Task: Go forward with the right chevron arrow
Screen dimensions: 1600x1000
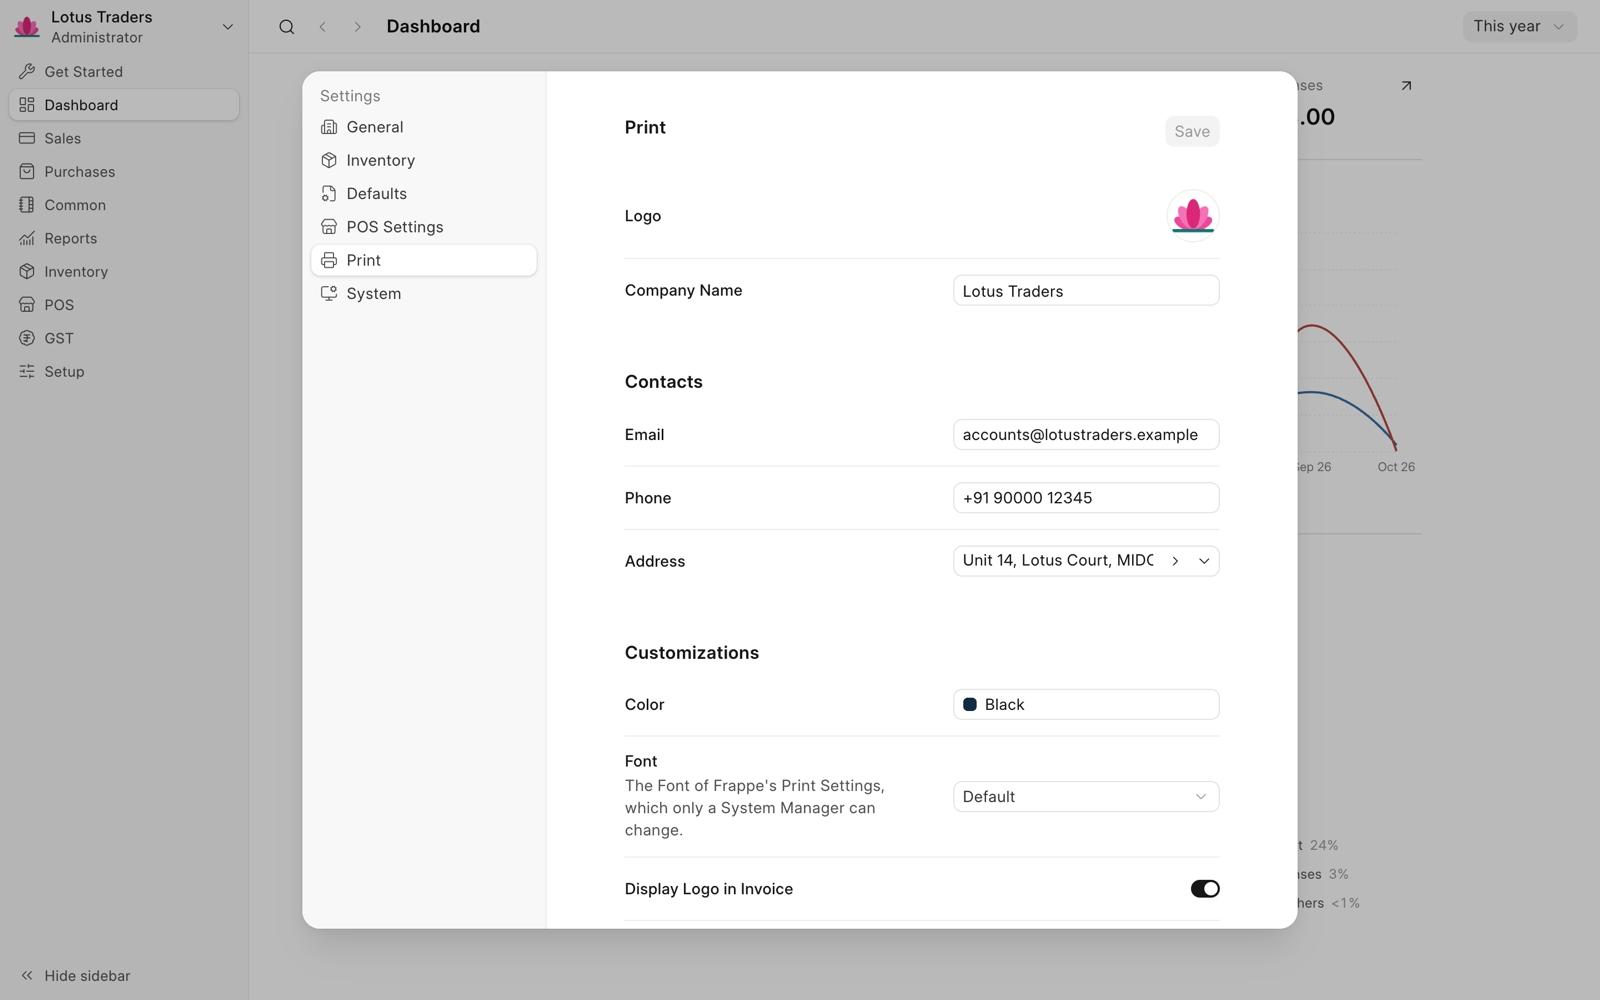Action: pyautogui.click(x=358, y=27)
